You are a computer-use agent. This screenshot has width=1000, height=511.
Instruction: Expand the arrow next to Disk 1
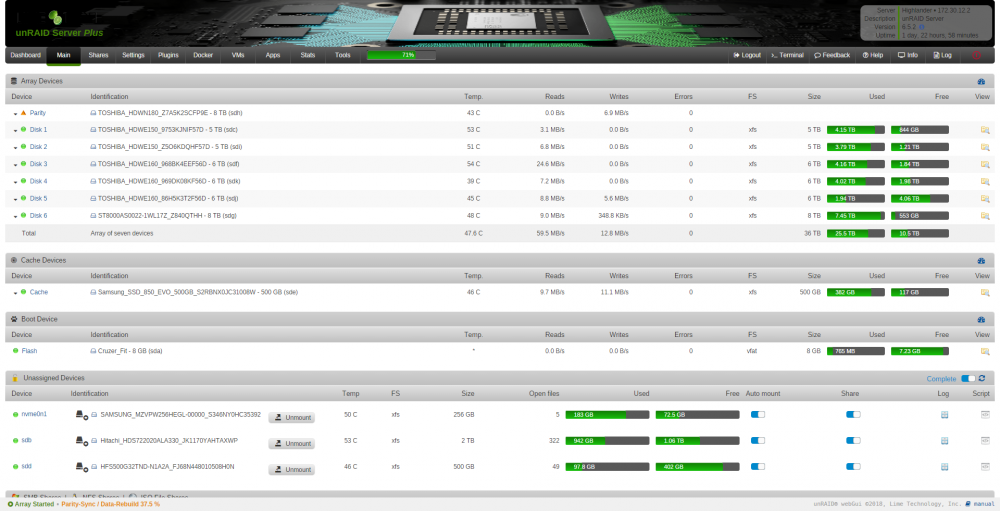tap(15, 131)
